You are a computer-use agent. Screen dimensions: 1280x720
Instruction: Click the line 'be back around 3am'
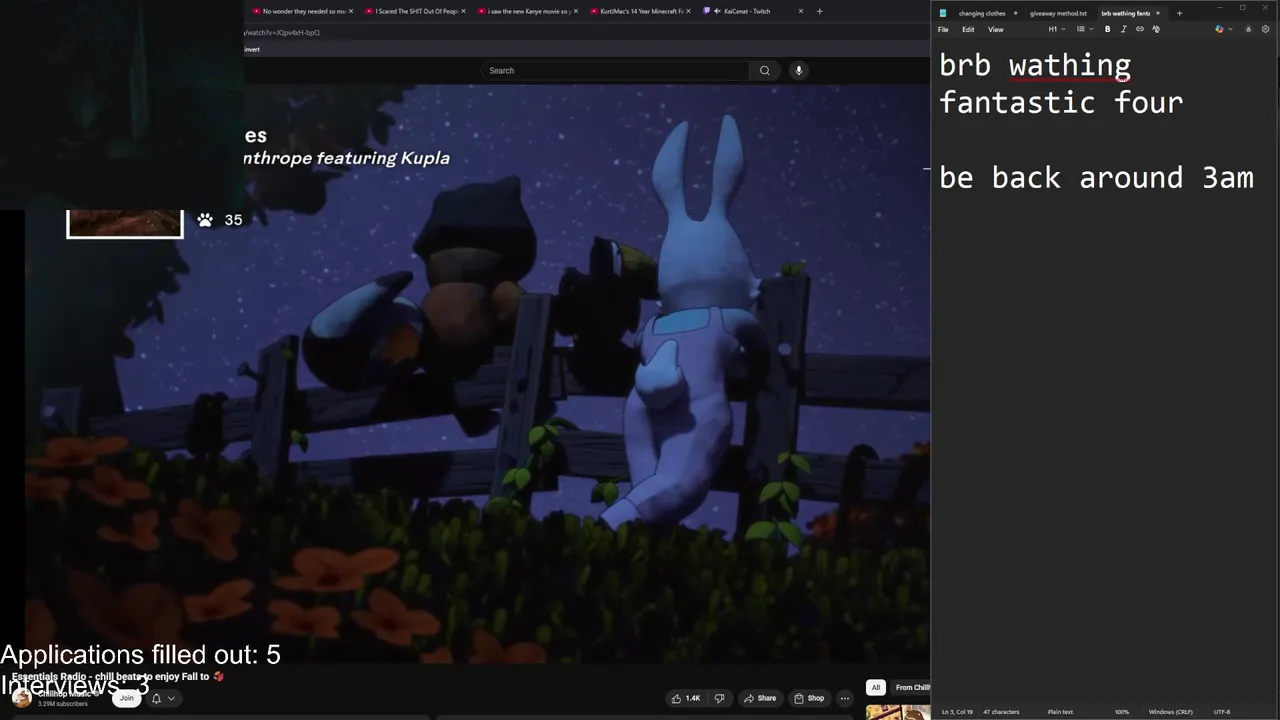point(1096,178)
